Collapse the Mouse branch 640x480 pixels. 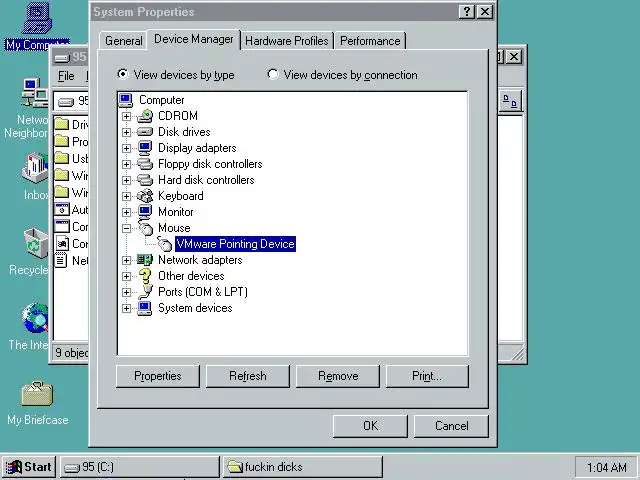pyautogui.click(x=126, y=229)
